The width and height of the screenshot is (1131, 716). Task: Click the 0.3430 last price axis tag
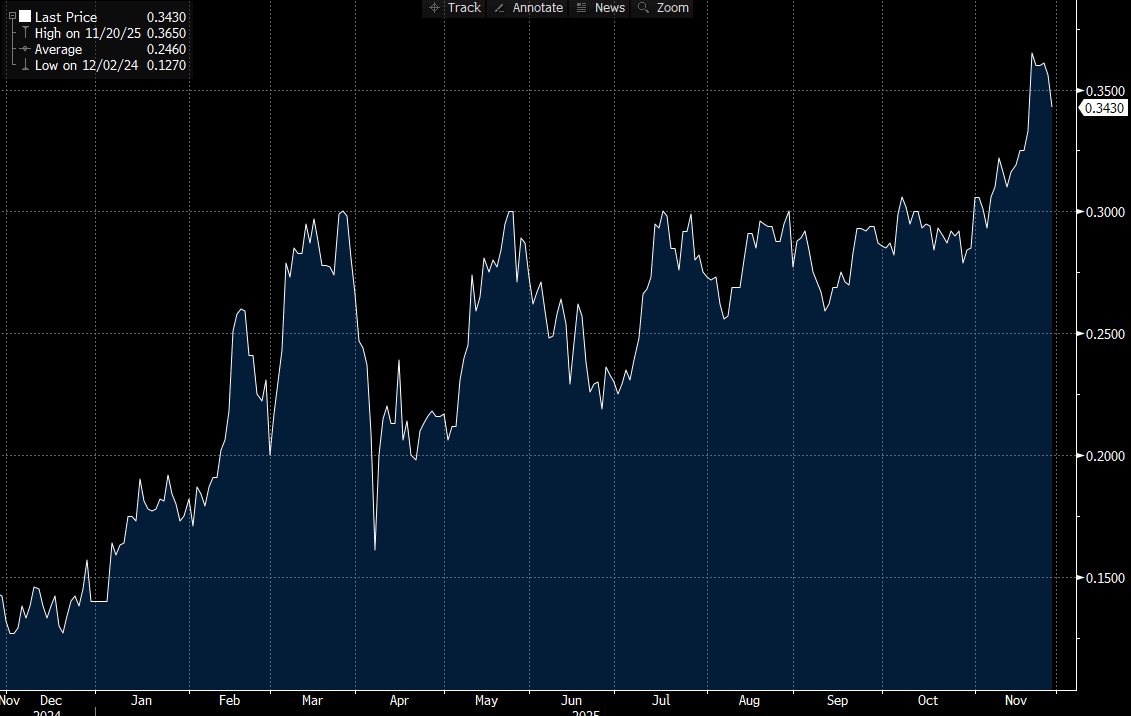tap(1103, 108)
